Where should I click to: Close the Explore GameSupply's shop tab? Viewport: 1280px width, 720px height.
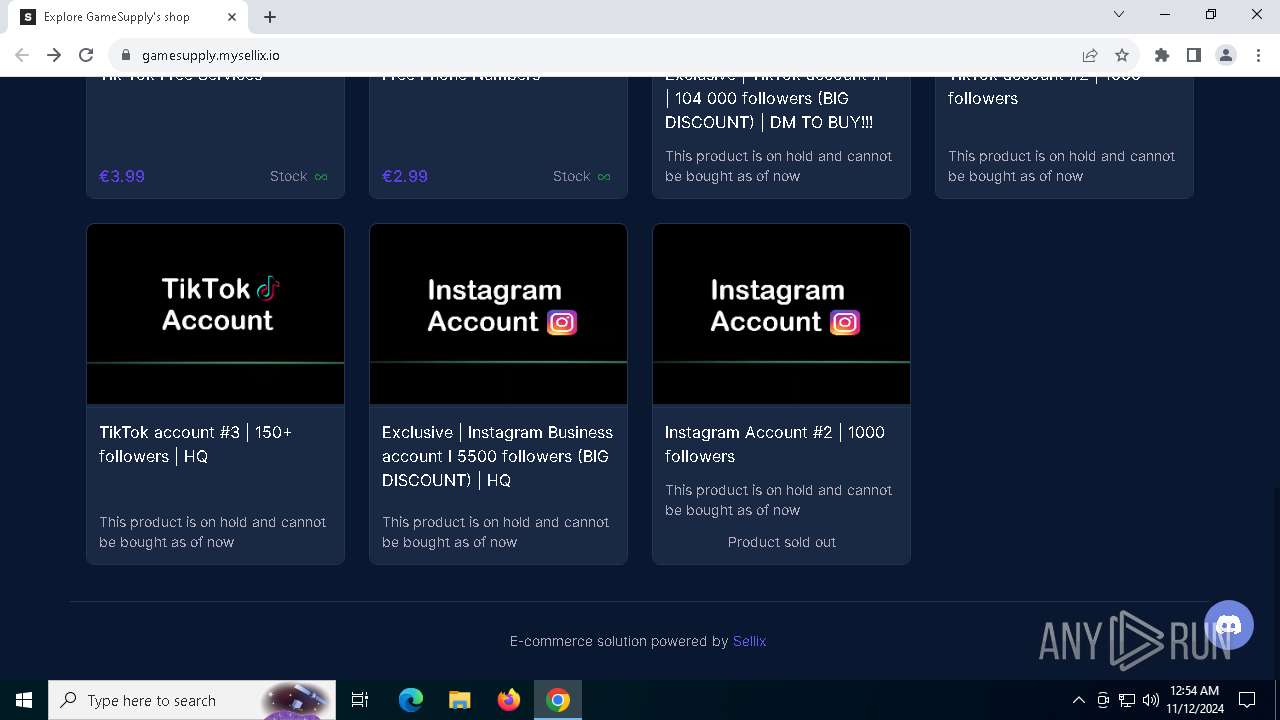[x=232, y=17]
